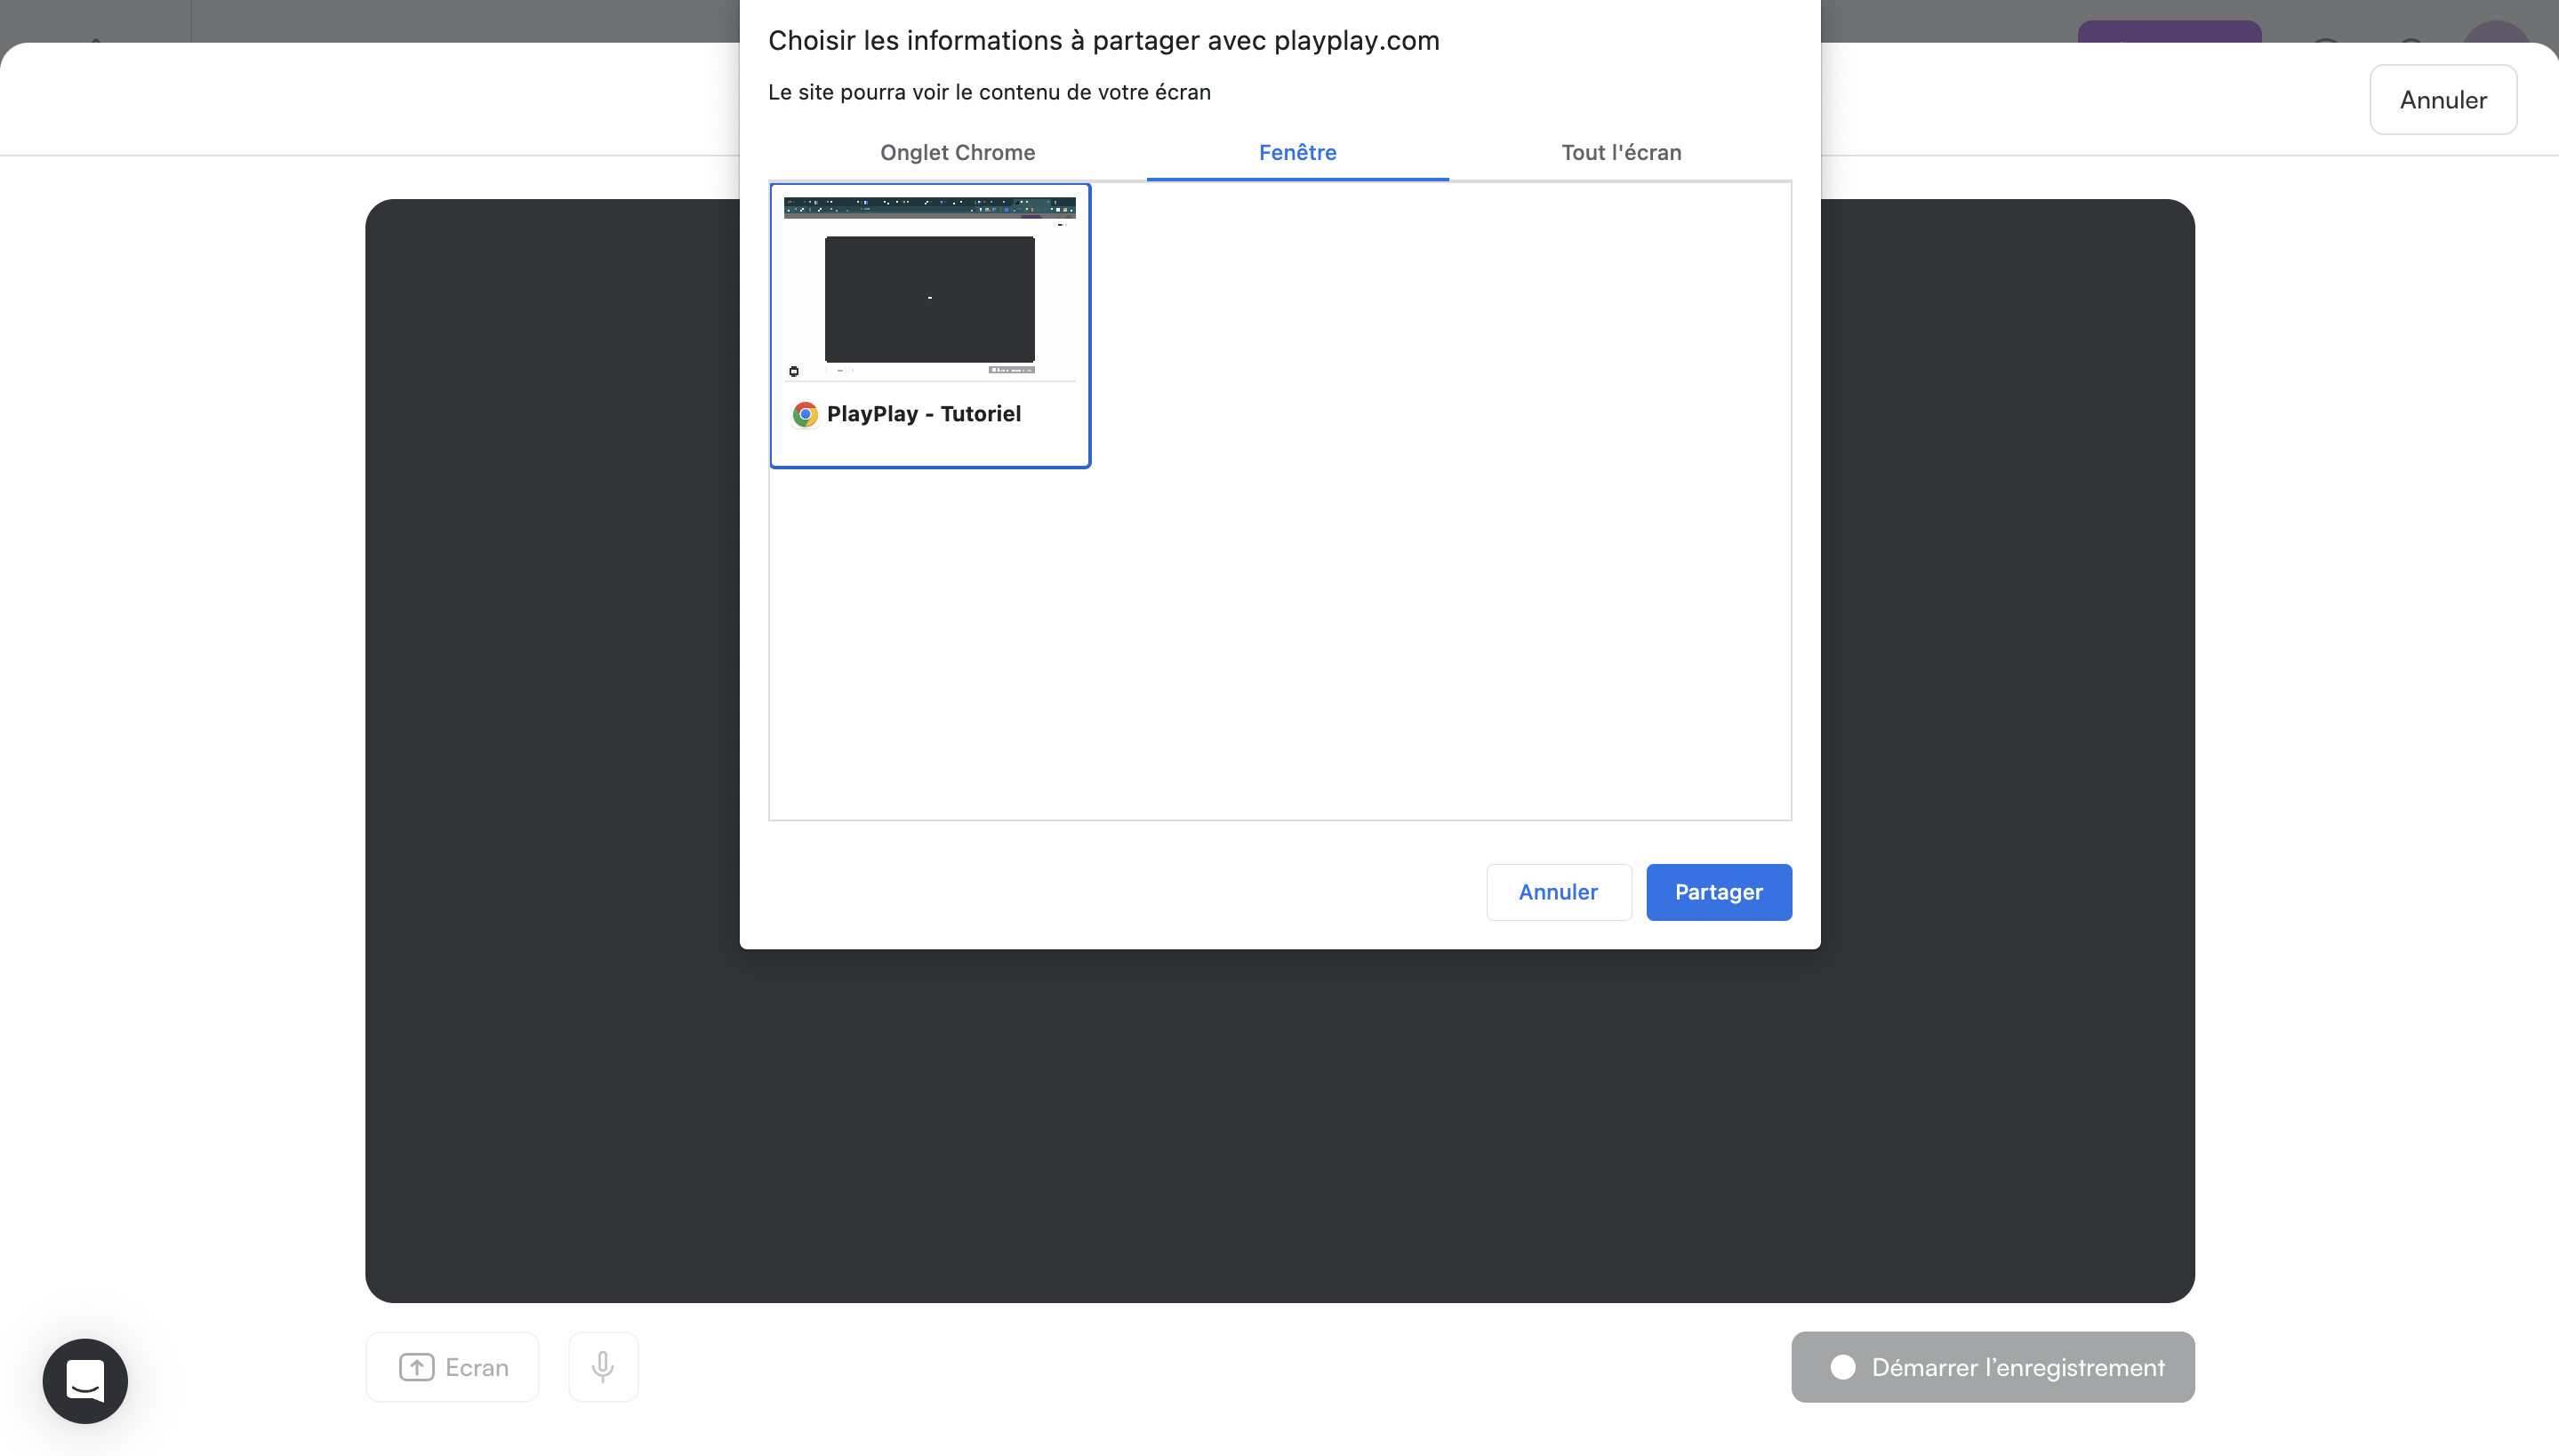Viewport: 2559px width, 1456px height.
Task: Click the Ecran screen share button
Action: click(452, 1367)
